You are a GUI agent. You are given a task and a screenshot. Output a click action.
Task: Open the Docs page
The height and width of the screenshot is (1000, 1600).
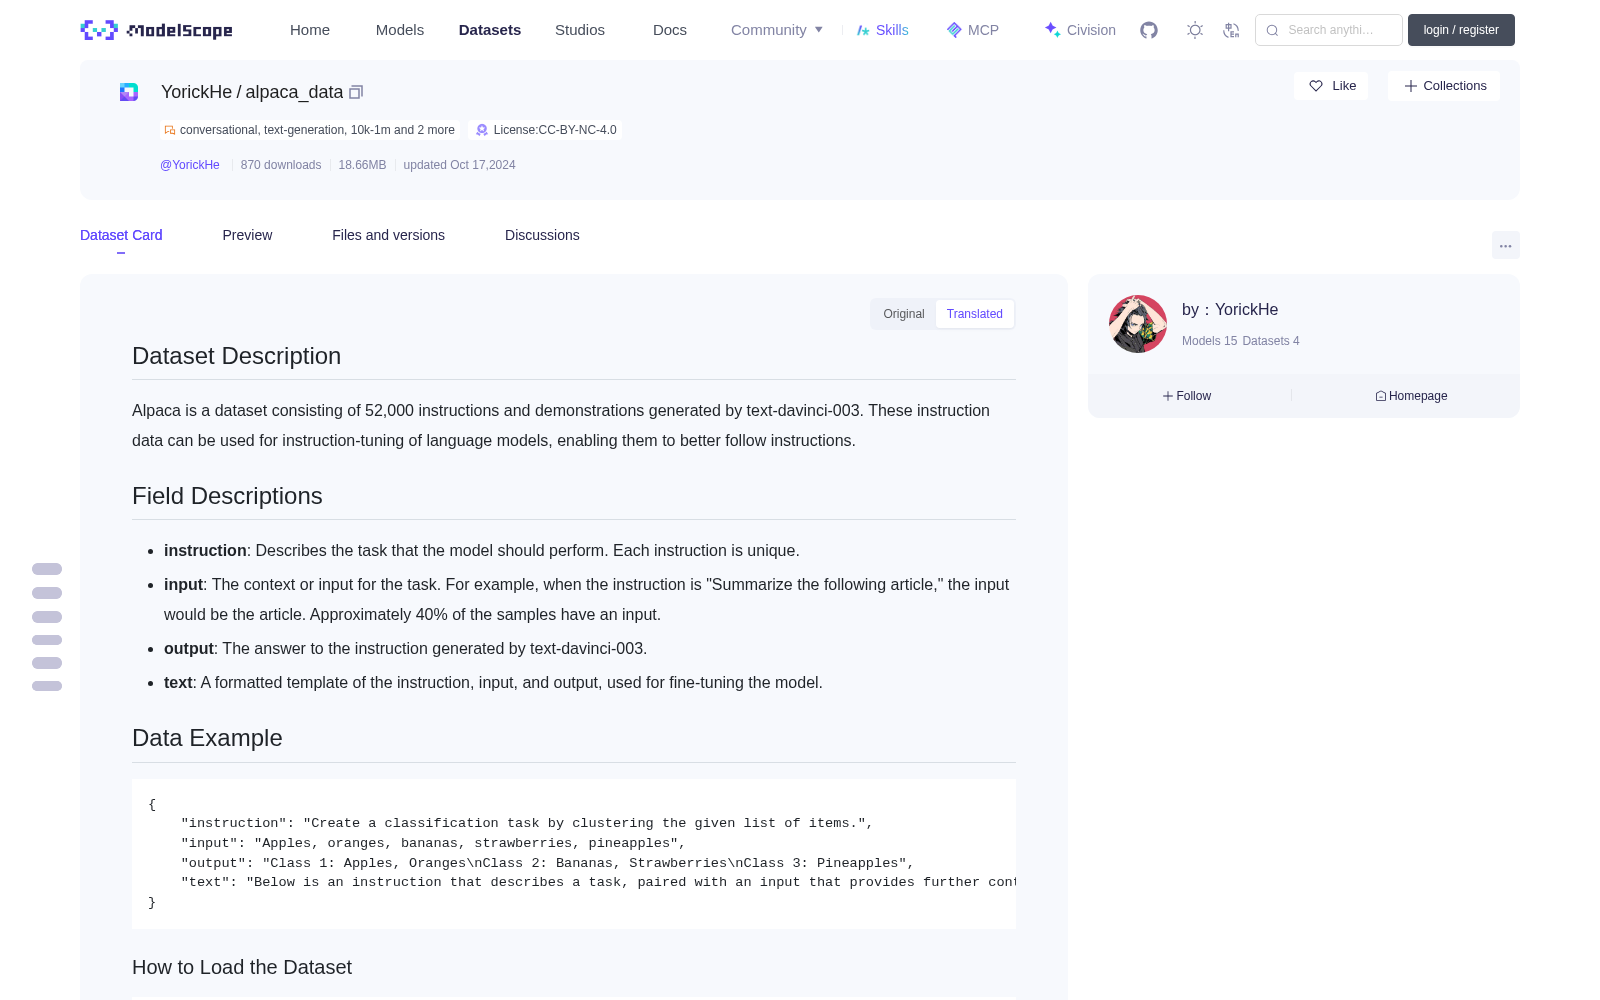coord(670,30)
